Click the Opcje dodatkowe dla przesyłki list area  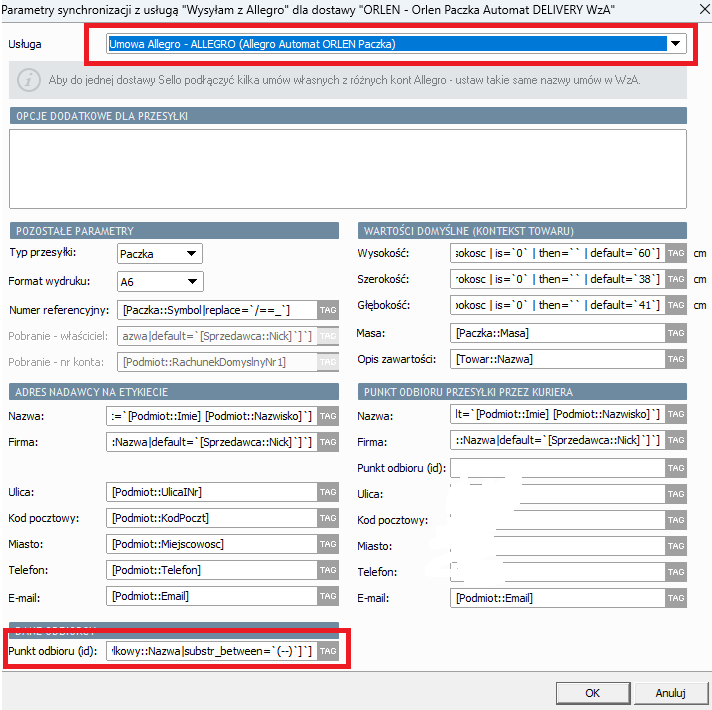[x=348, y=169]
